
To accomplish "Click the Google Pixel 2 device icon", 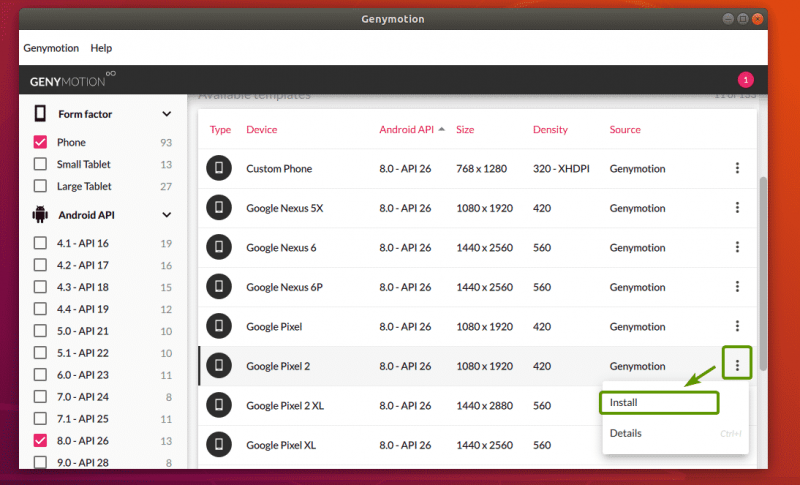I will point(219,366).
